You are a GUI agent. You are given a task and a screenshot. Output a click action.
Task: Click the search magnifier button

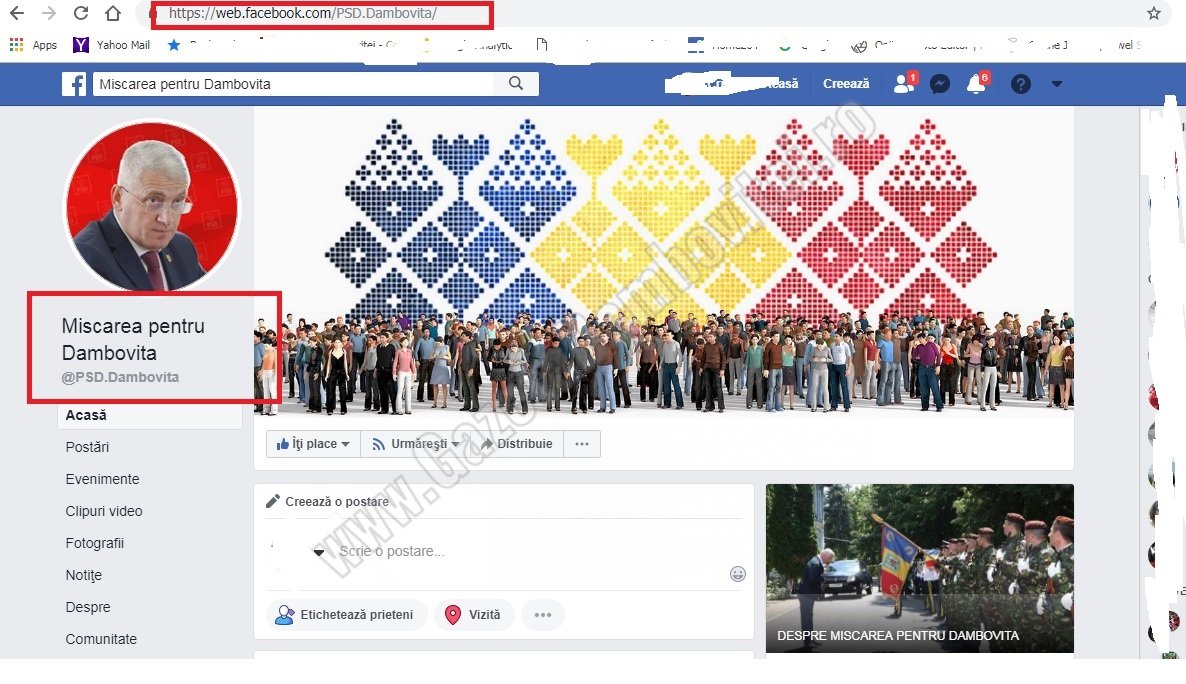click(516, 83)
